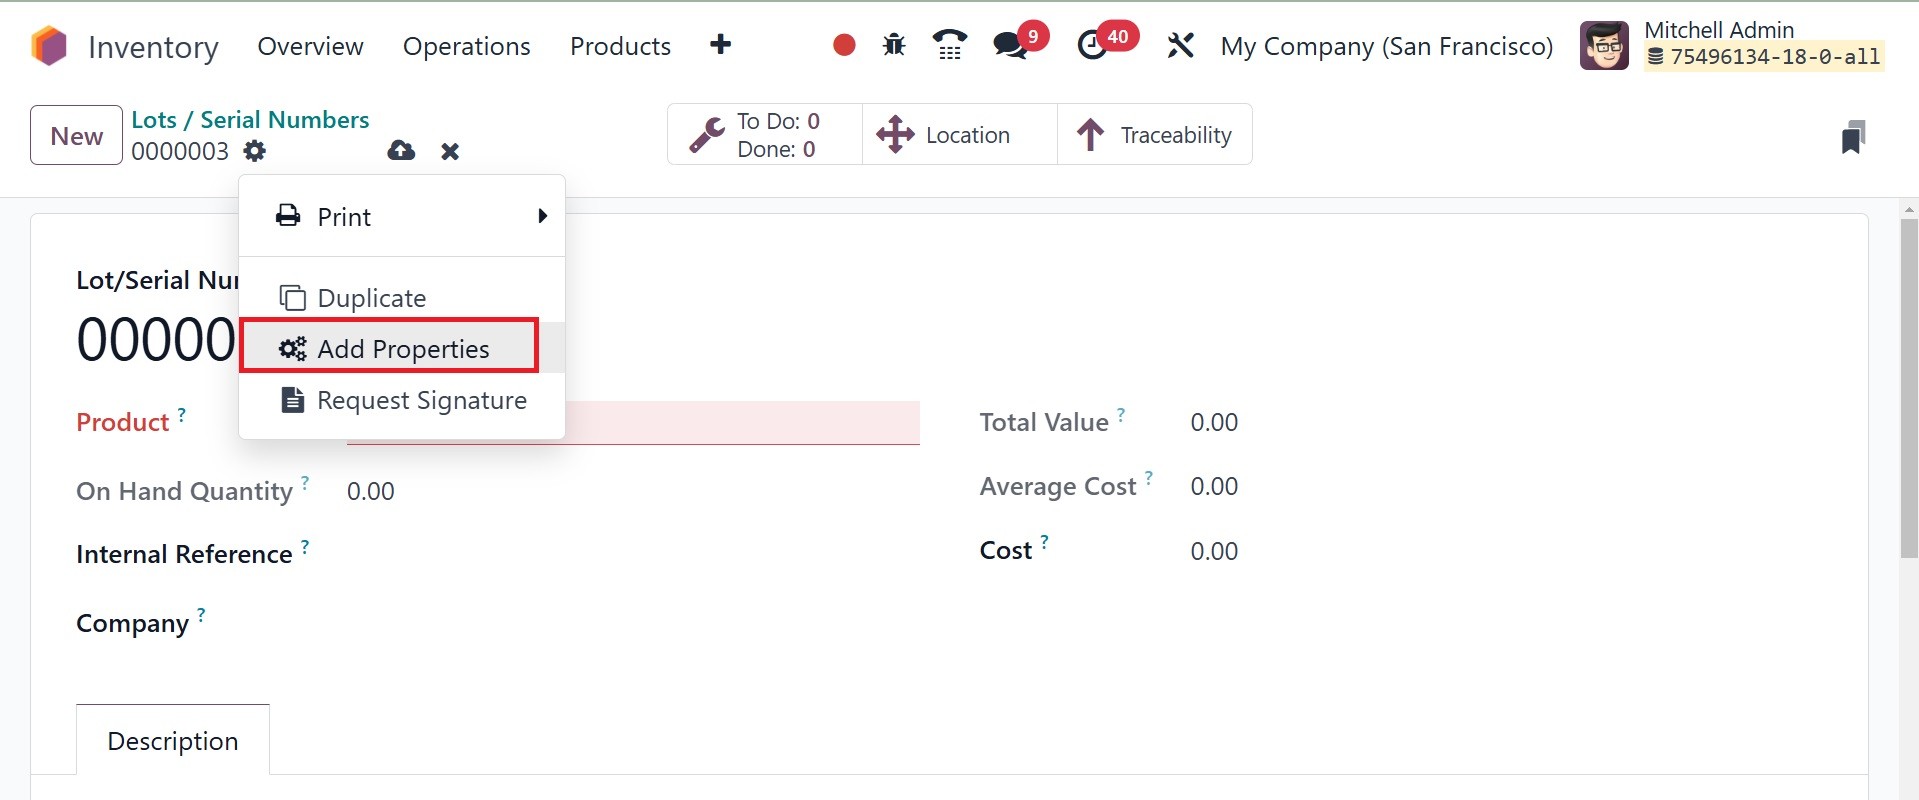Switch to the Description tab
This screenshot has height=800, width=1919.
tap(173, 741)
